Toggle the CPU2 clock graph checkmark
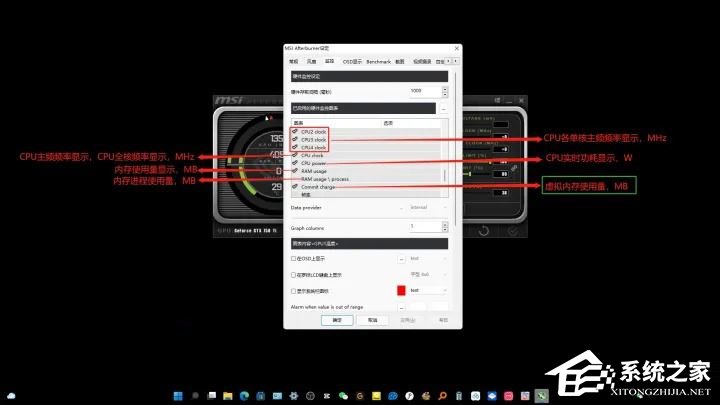Image resolution: width=720 pixels, height=405 pixels. (295, 131)
